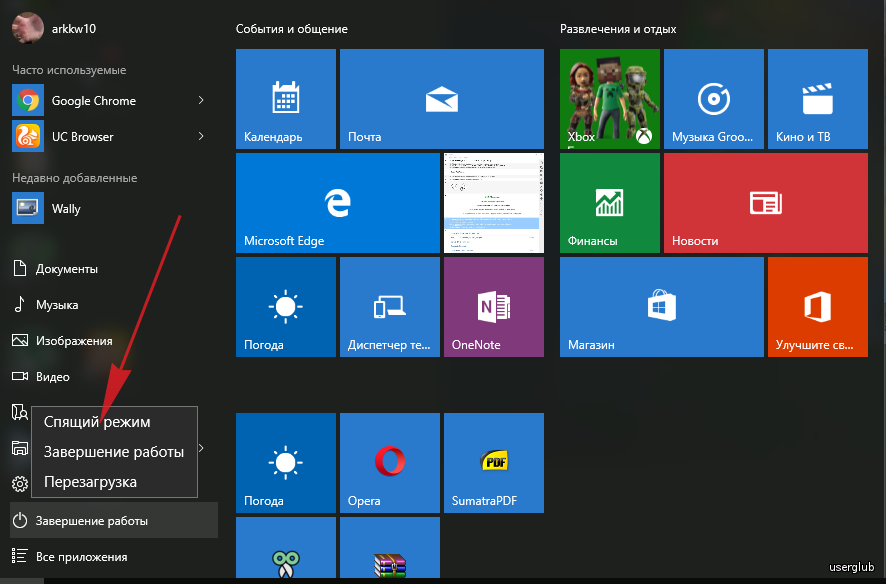This screenshot has width=886, height=584.
Task: Open the Погода tile below Microsoft Edge
Action: tap(286, 307)
